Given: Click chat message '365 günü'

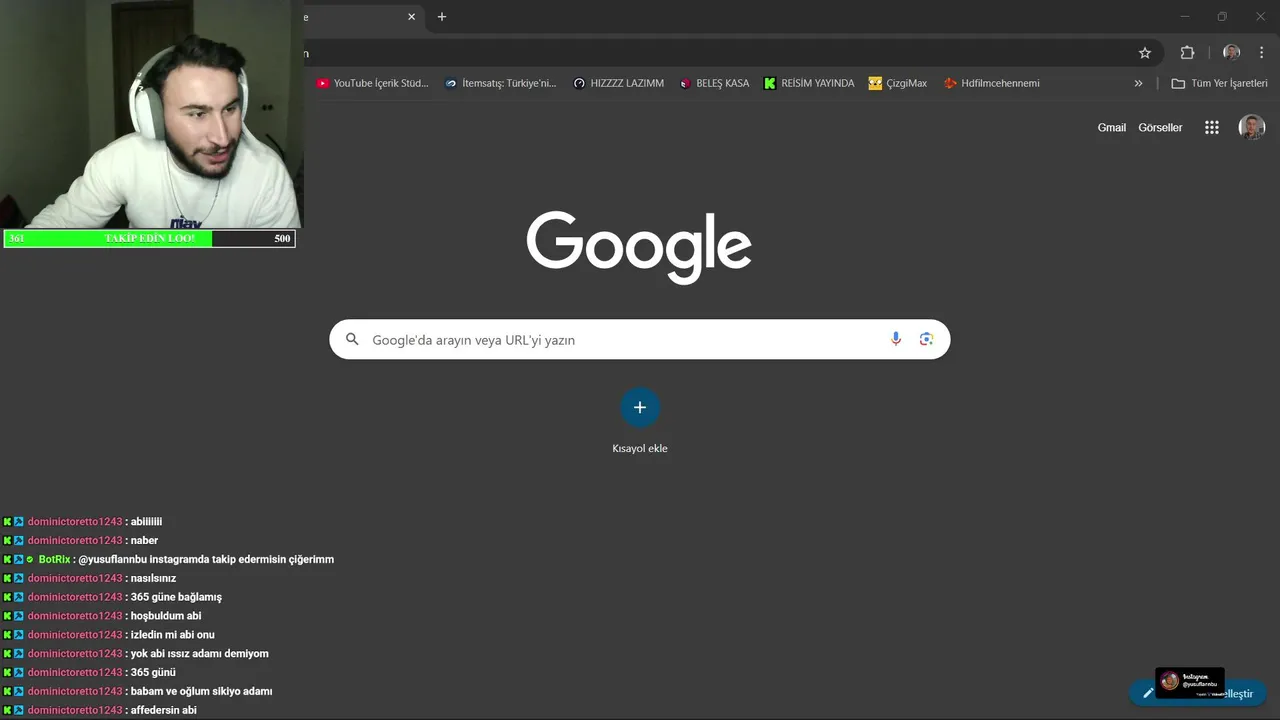Looking at the screenshot, I should point(153,672).
